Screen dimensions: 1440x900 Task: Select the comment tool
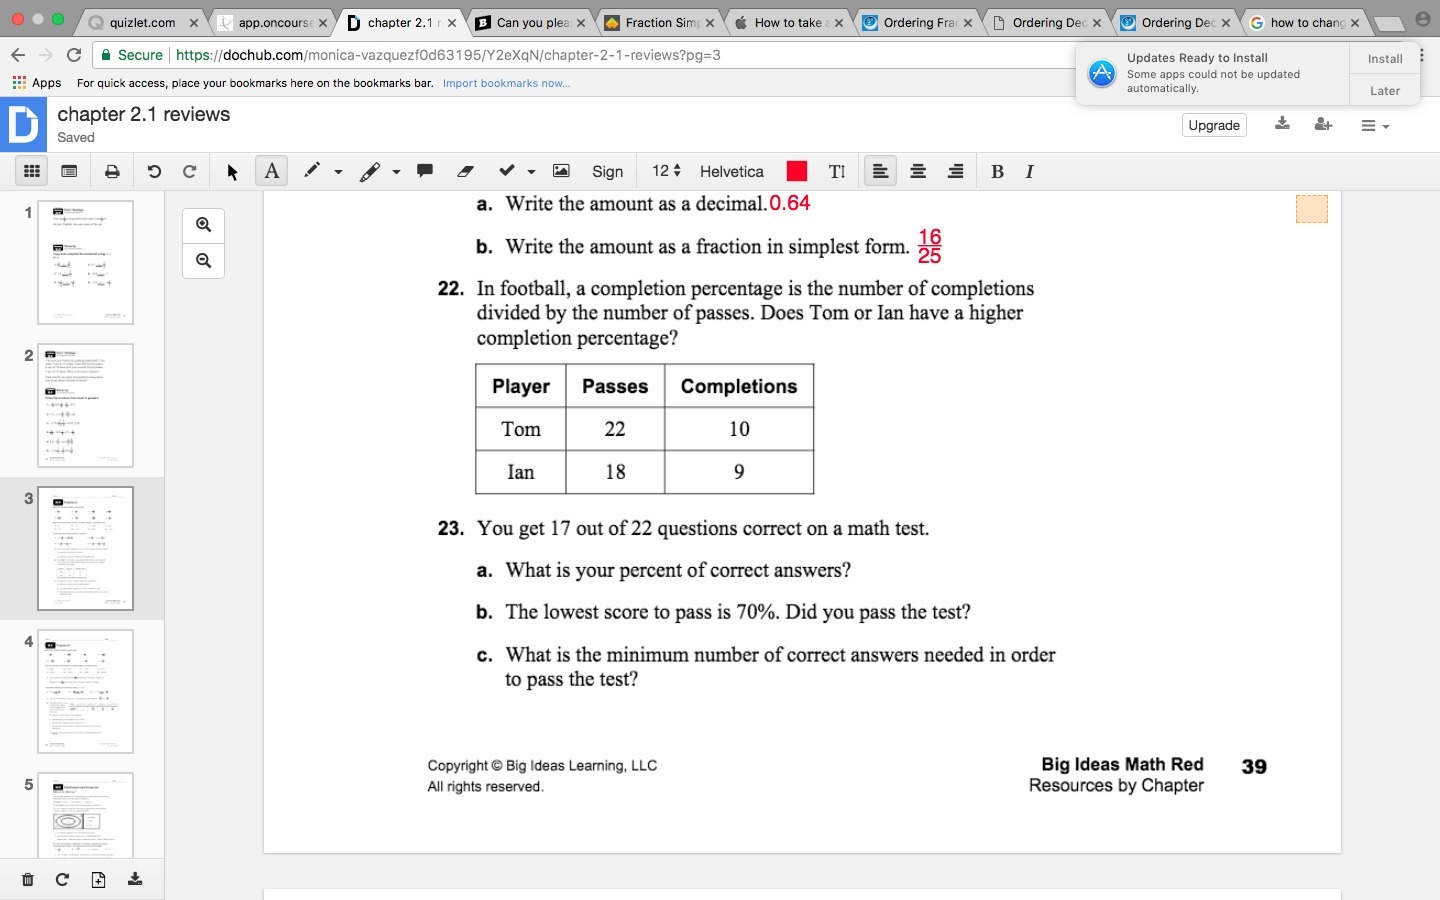click(x=425, y=171)
